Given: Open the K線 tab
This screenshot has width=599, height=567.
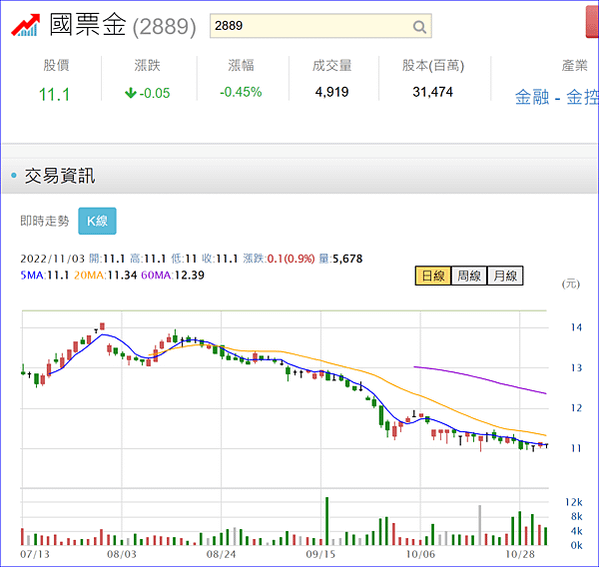Looking at the screenshot, I should (97, 221).
